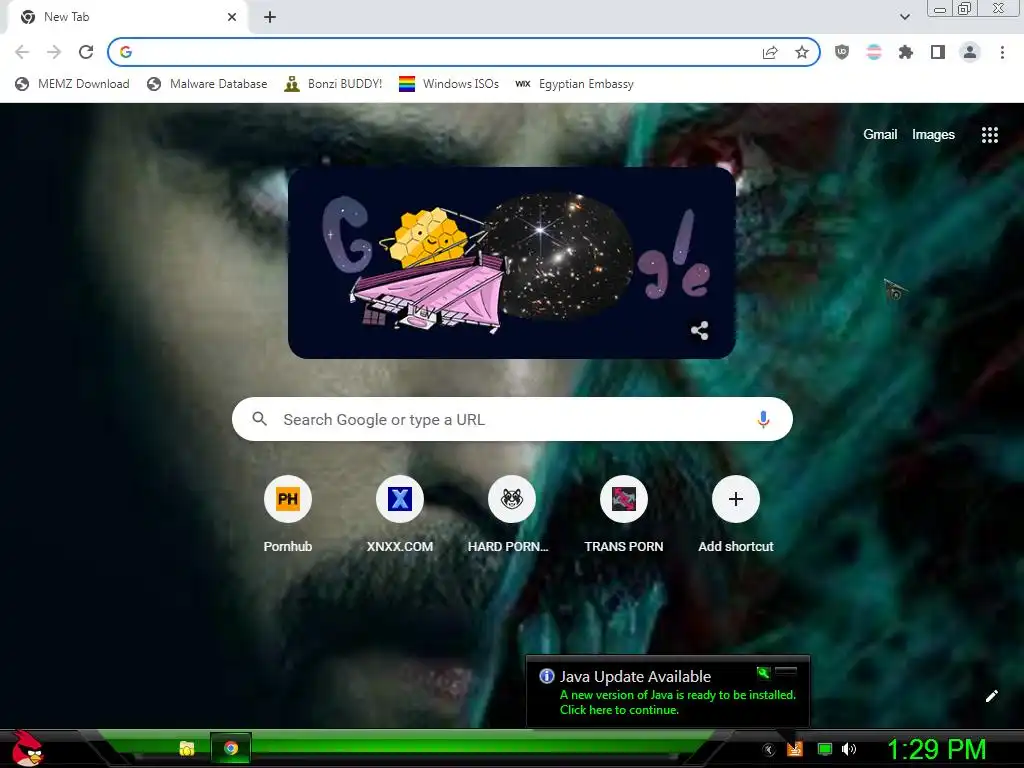Open MEMZ Download bookmark
This screenshot has width=1024, height=768.
pyautogui.click(x=72, y=84)
